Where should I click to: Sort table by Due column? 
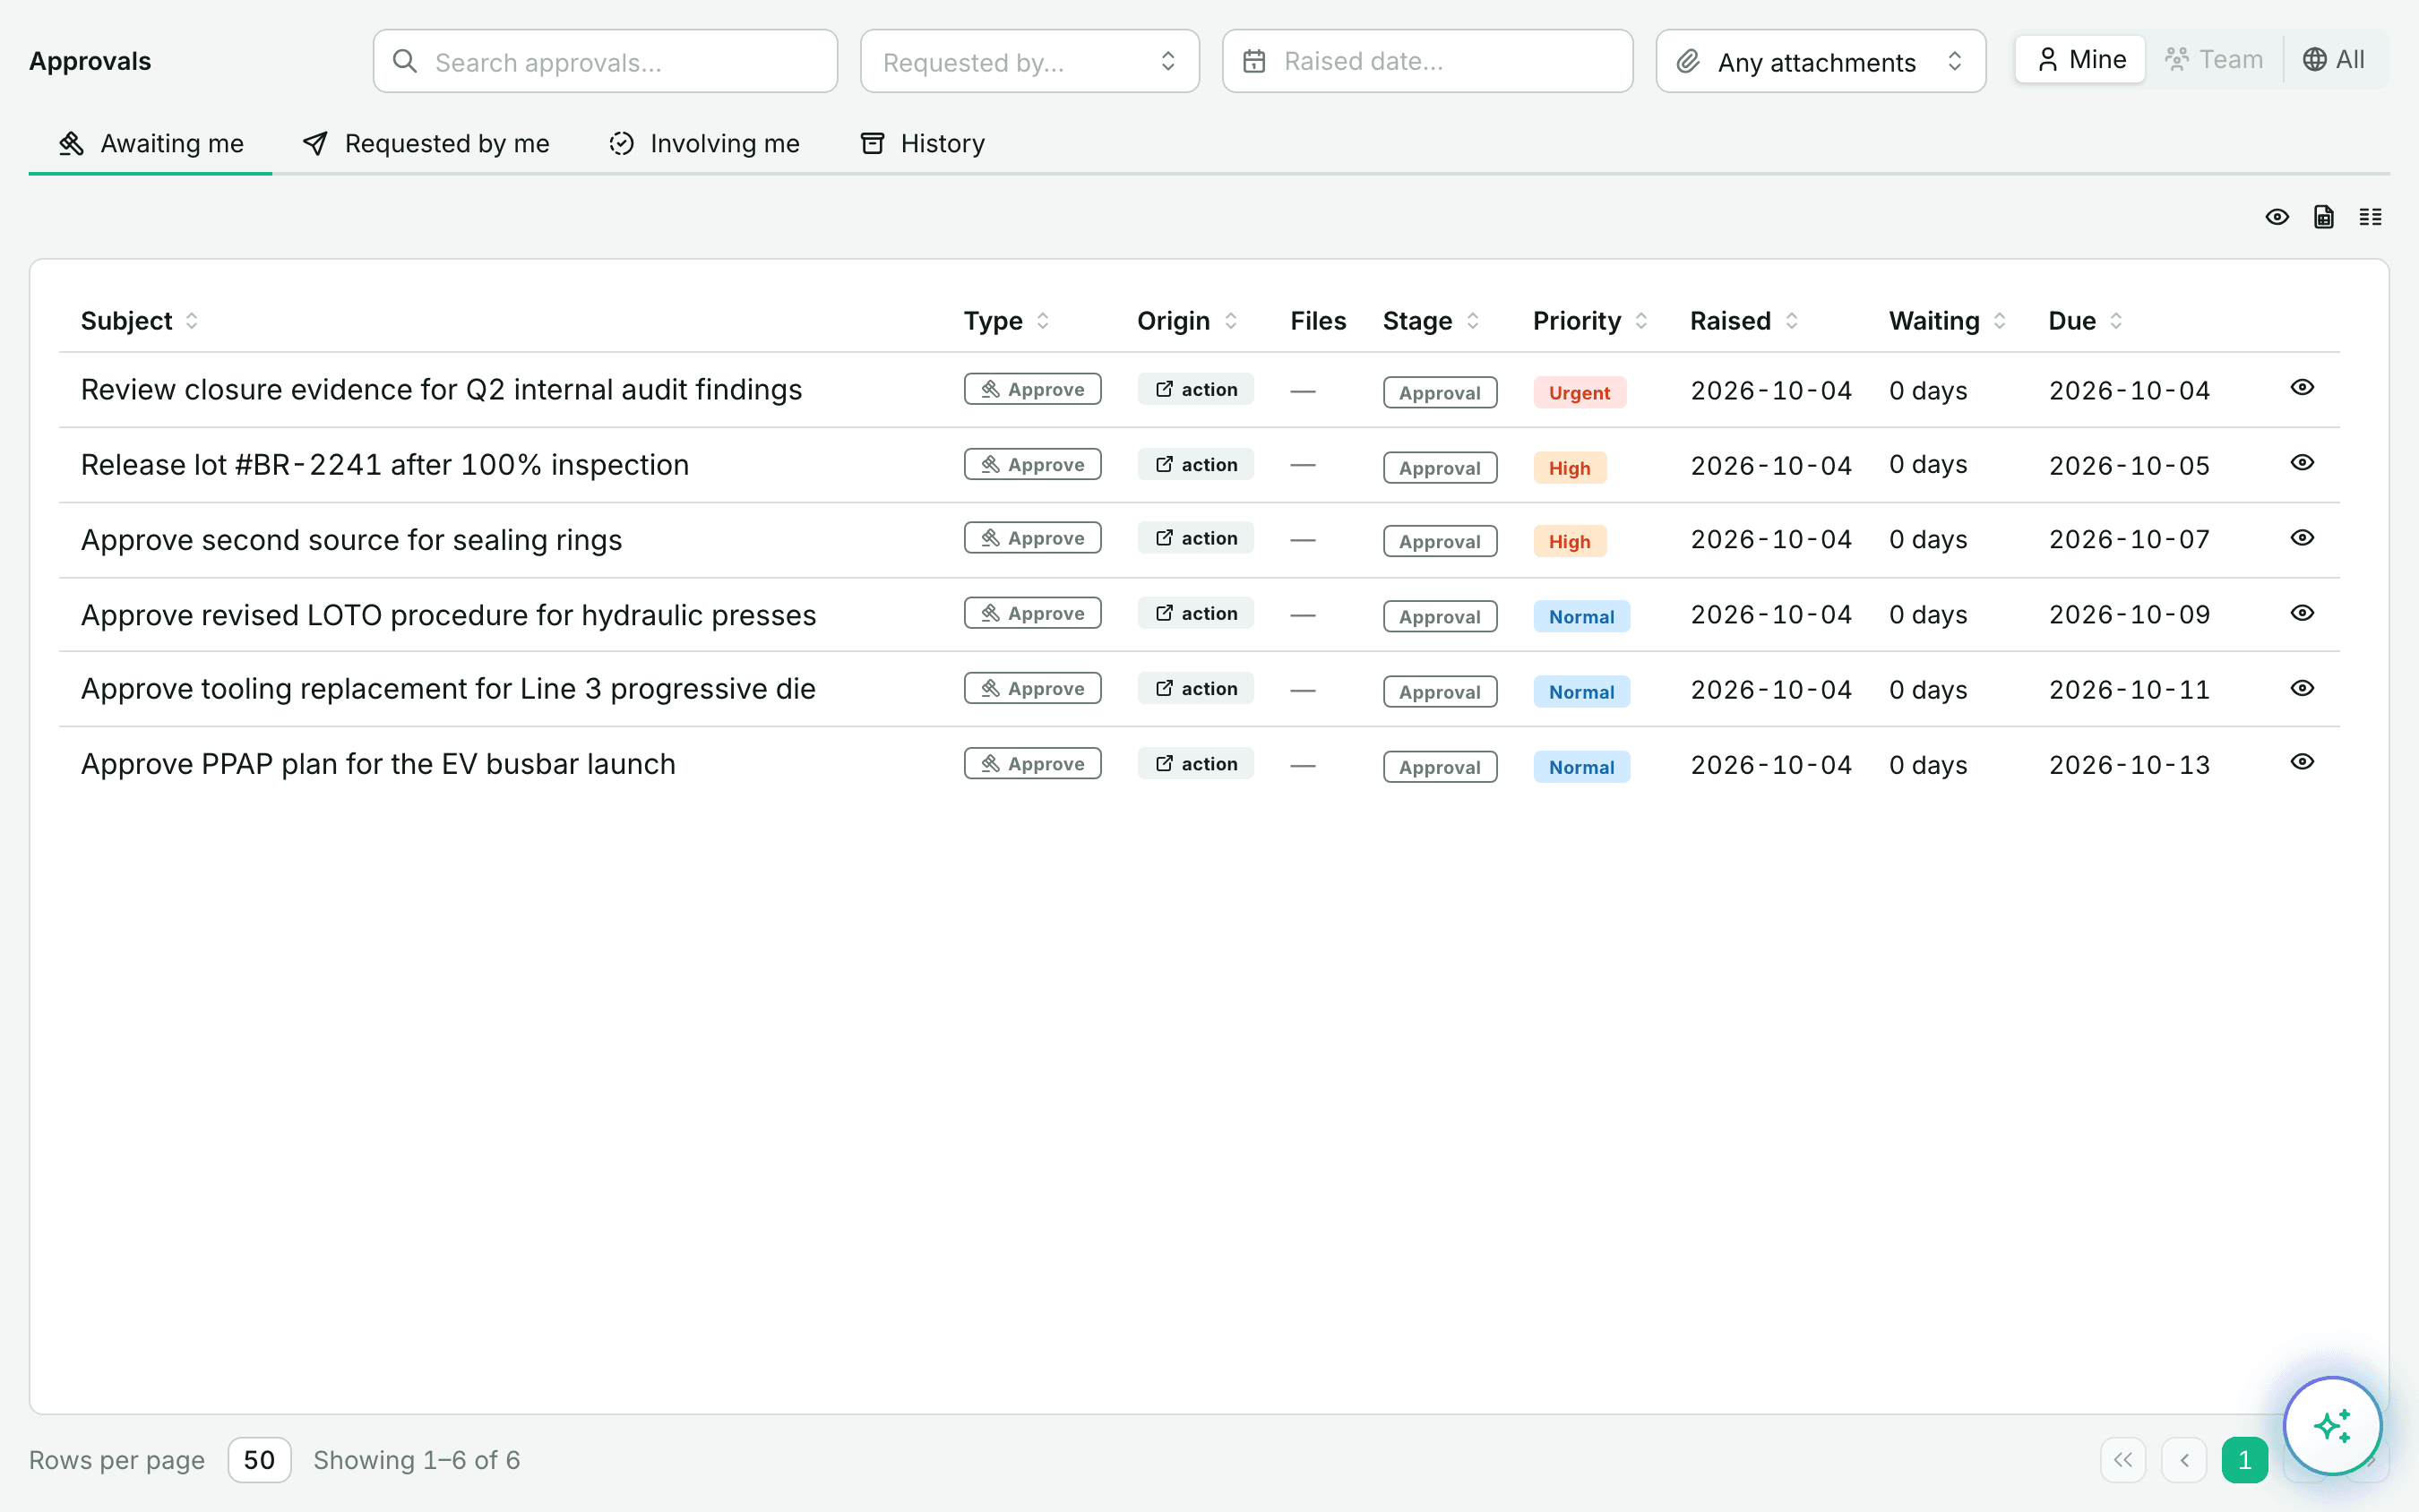pos(2085,320)
